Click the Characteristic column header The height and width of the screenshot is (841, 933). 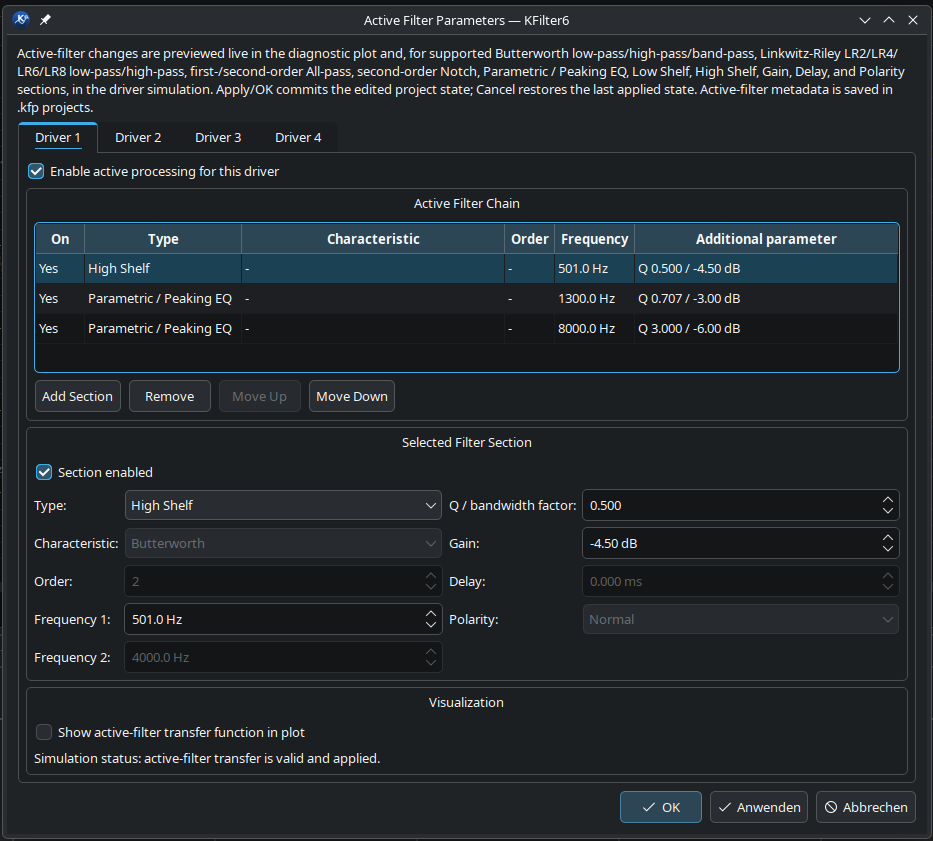pos(373,239)
